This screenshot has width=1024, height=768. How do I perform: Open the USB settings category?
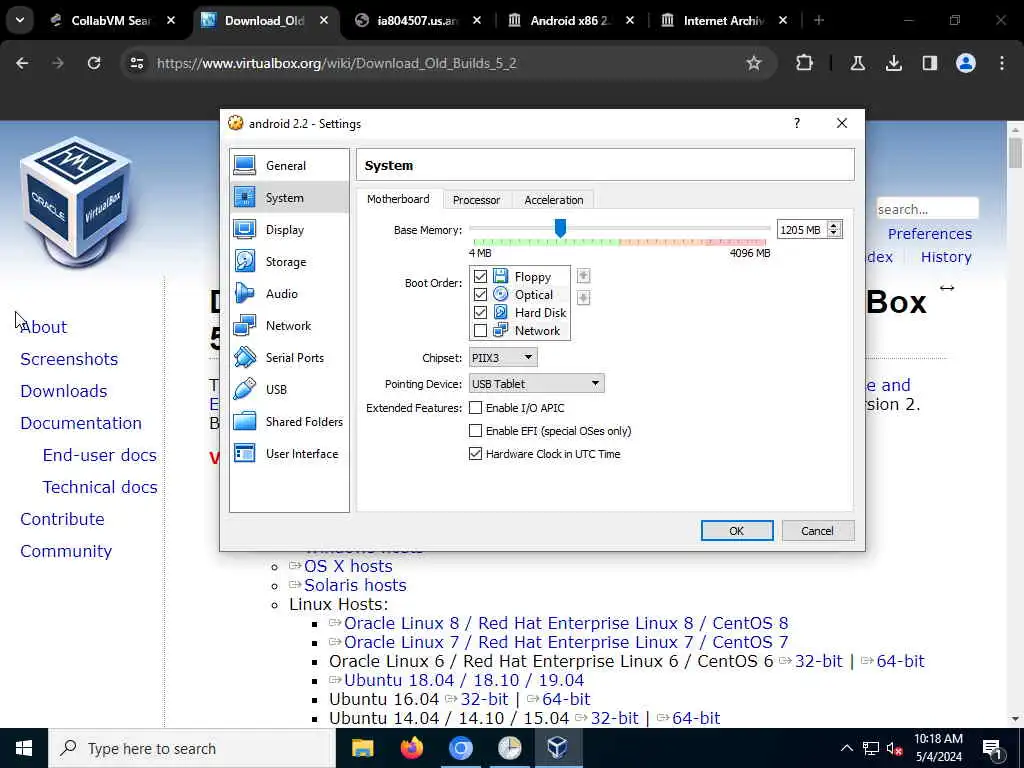289,390
